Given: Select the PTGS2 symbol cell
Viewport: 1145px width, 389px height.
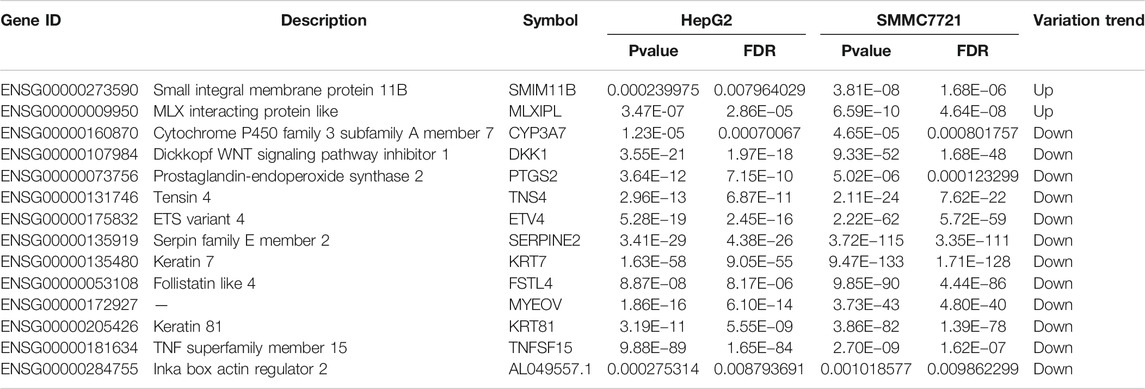Looking at the screenshot, I should point(530,176).
